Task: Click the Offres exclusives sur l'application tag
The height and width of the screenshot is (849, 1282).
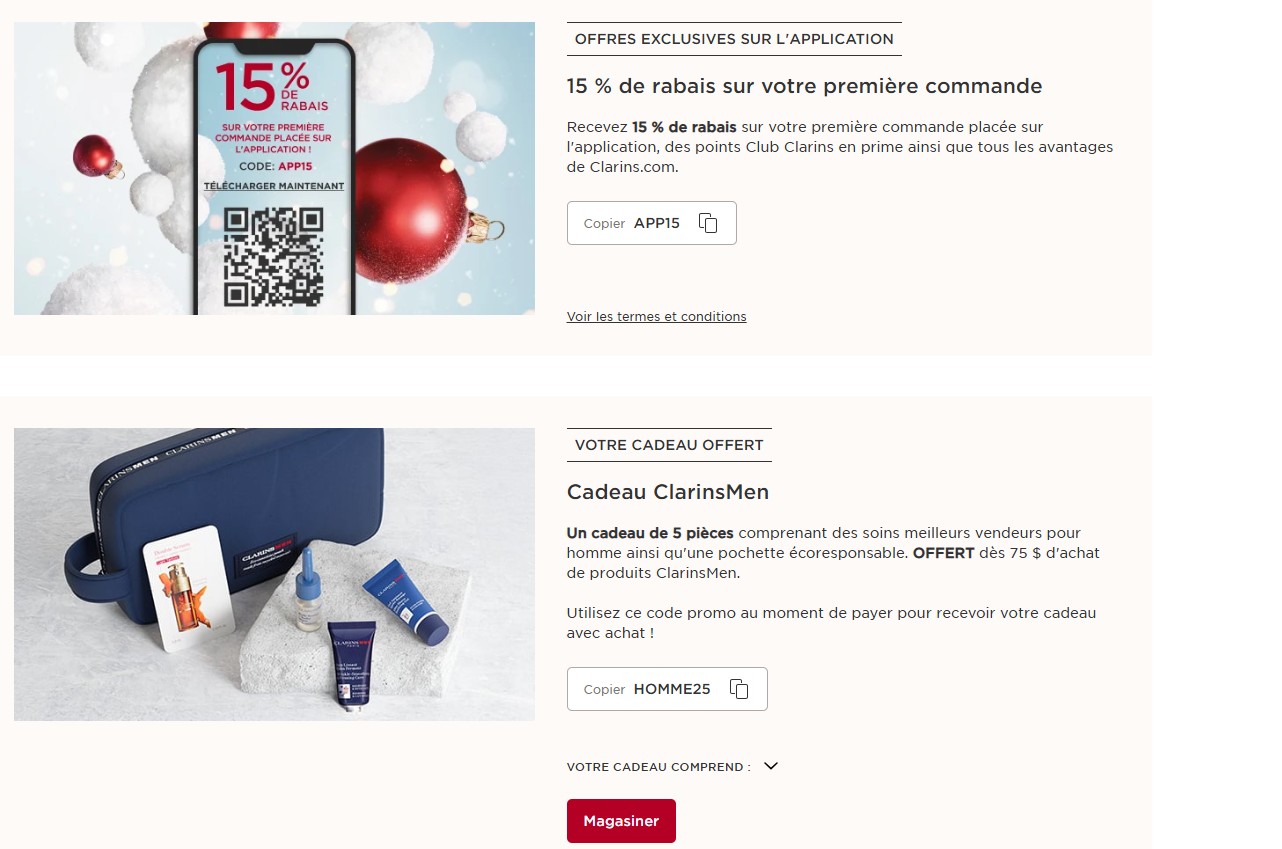Action: [734, 39]
